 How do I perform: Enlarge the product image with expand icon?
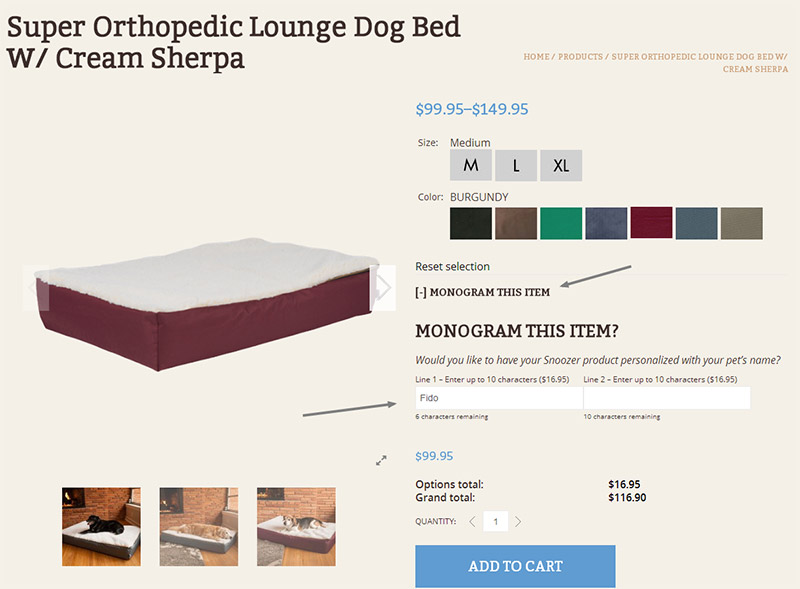click(381, 460)
